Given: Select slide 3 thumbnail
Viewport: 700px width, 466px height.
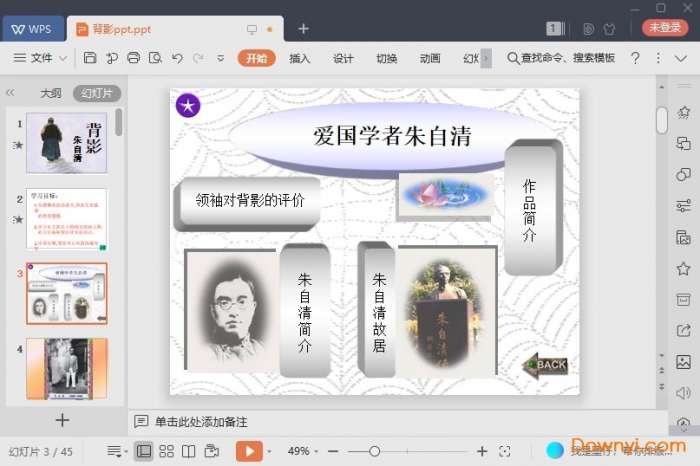Looking at the screenshot, I should 67,293.
